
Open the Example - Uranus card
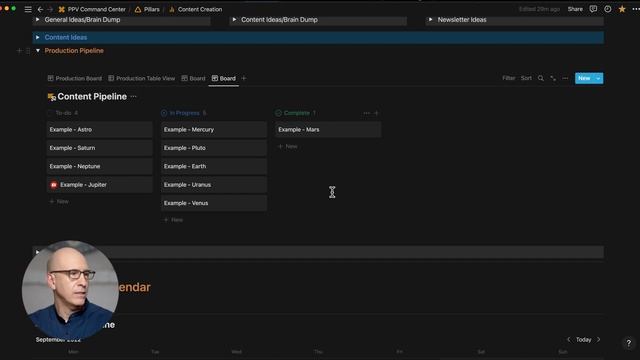(x=214, y=184)
